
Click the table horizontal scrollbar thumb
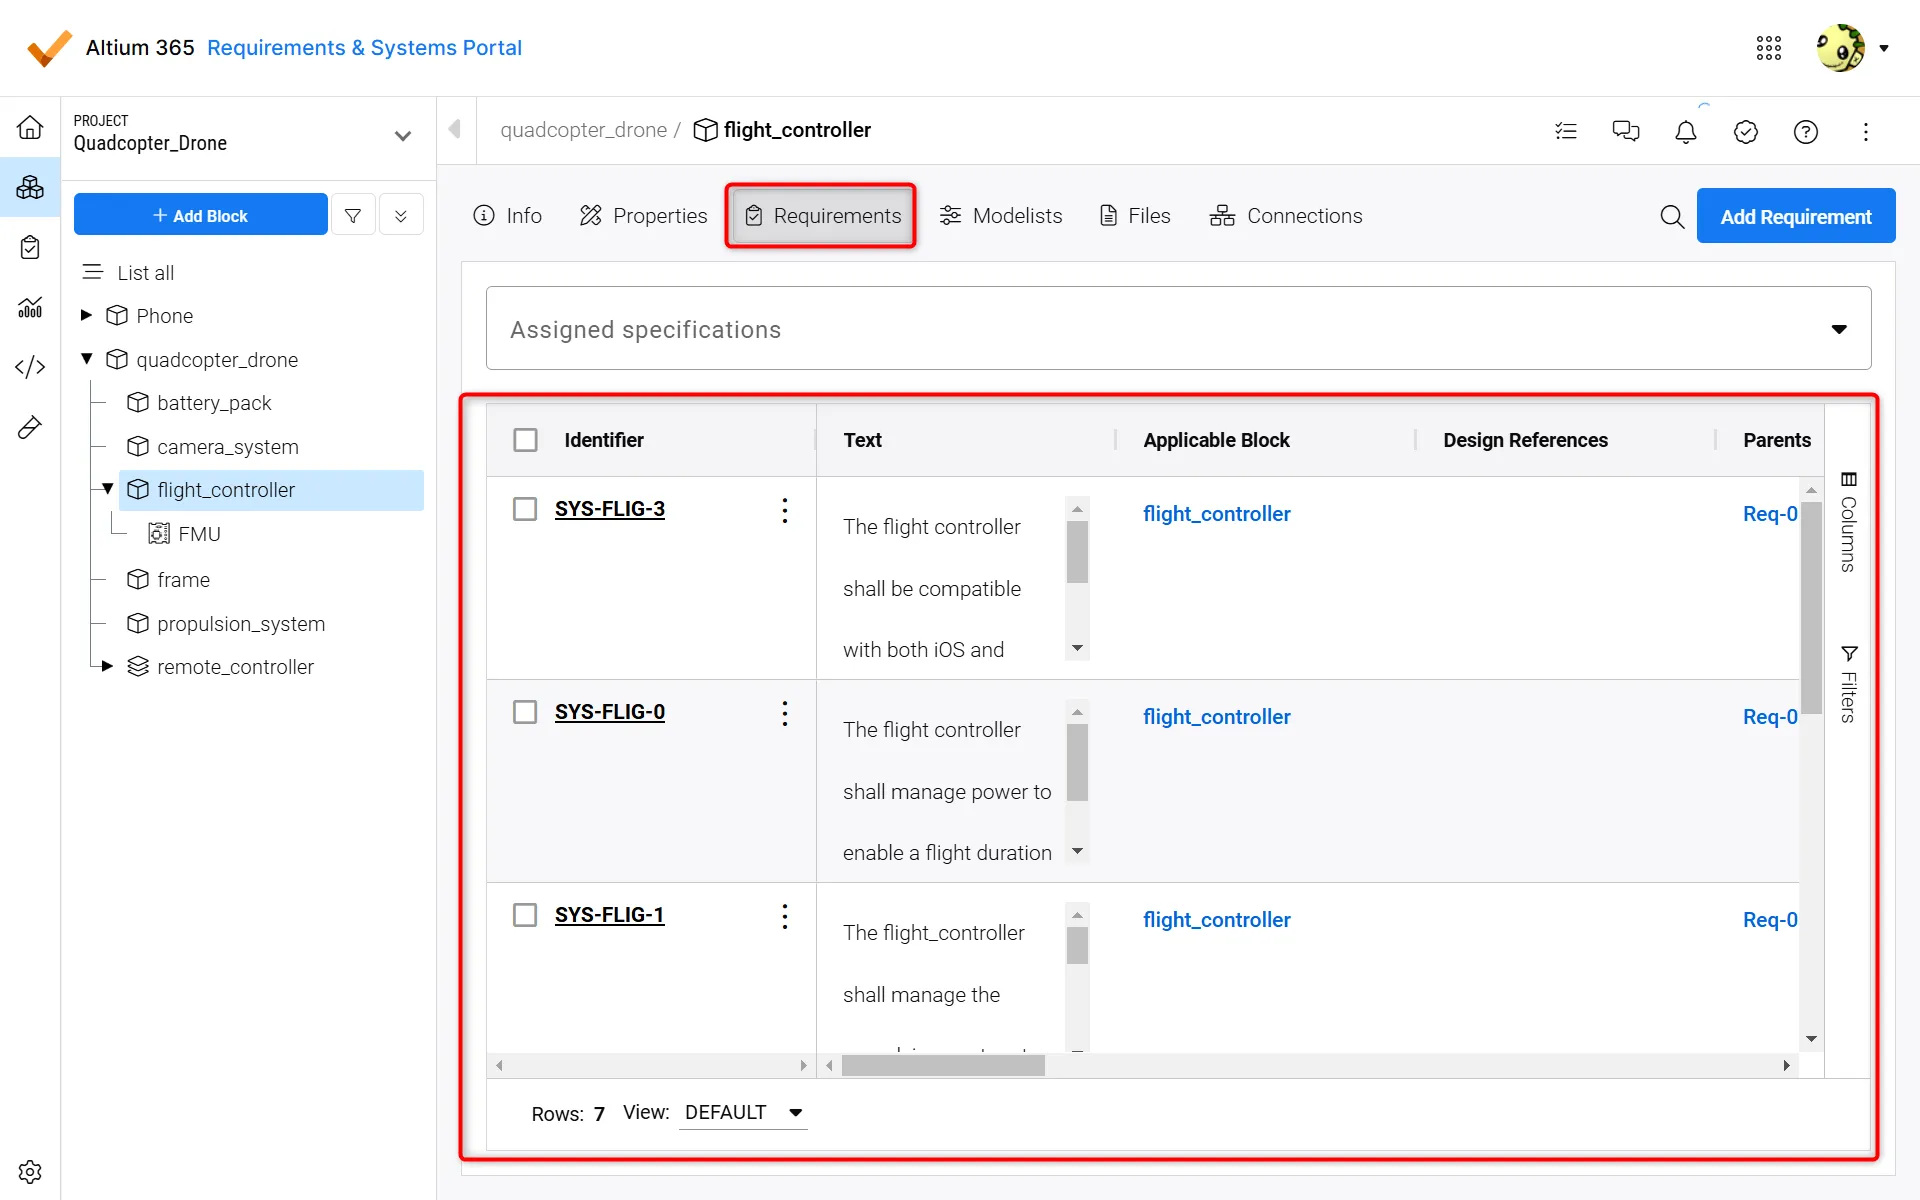point(942,1066)
